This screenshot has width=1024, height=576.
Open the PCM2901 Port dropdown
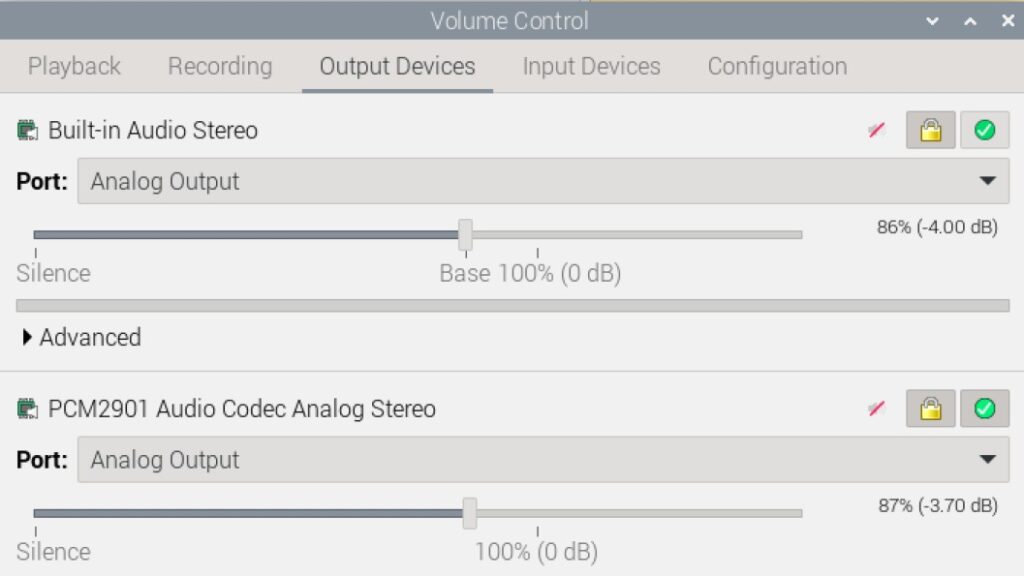click(x=543, y=460)
